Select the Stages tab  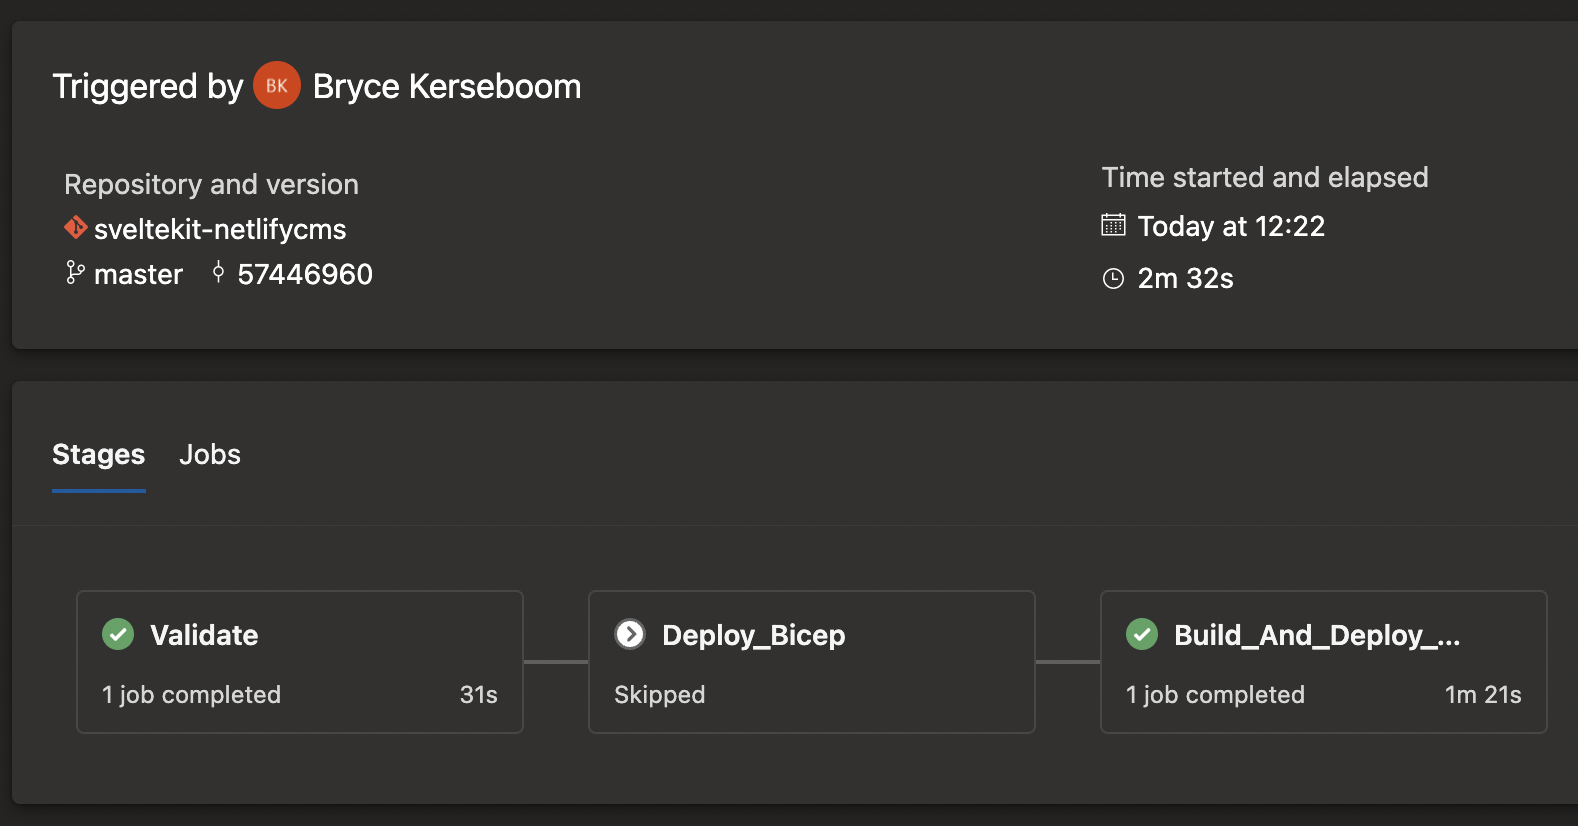point(98,455)
